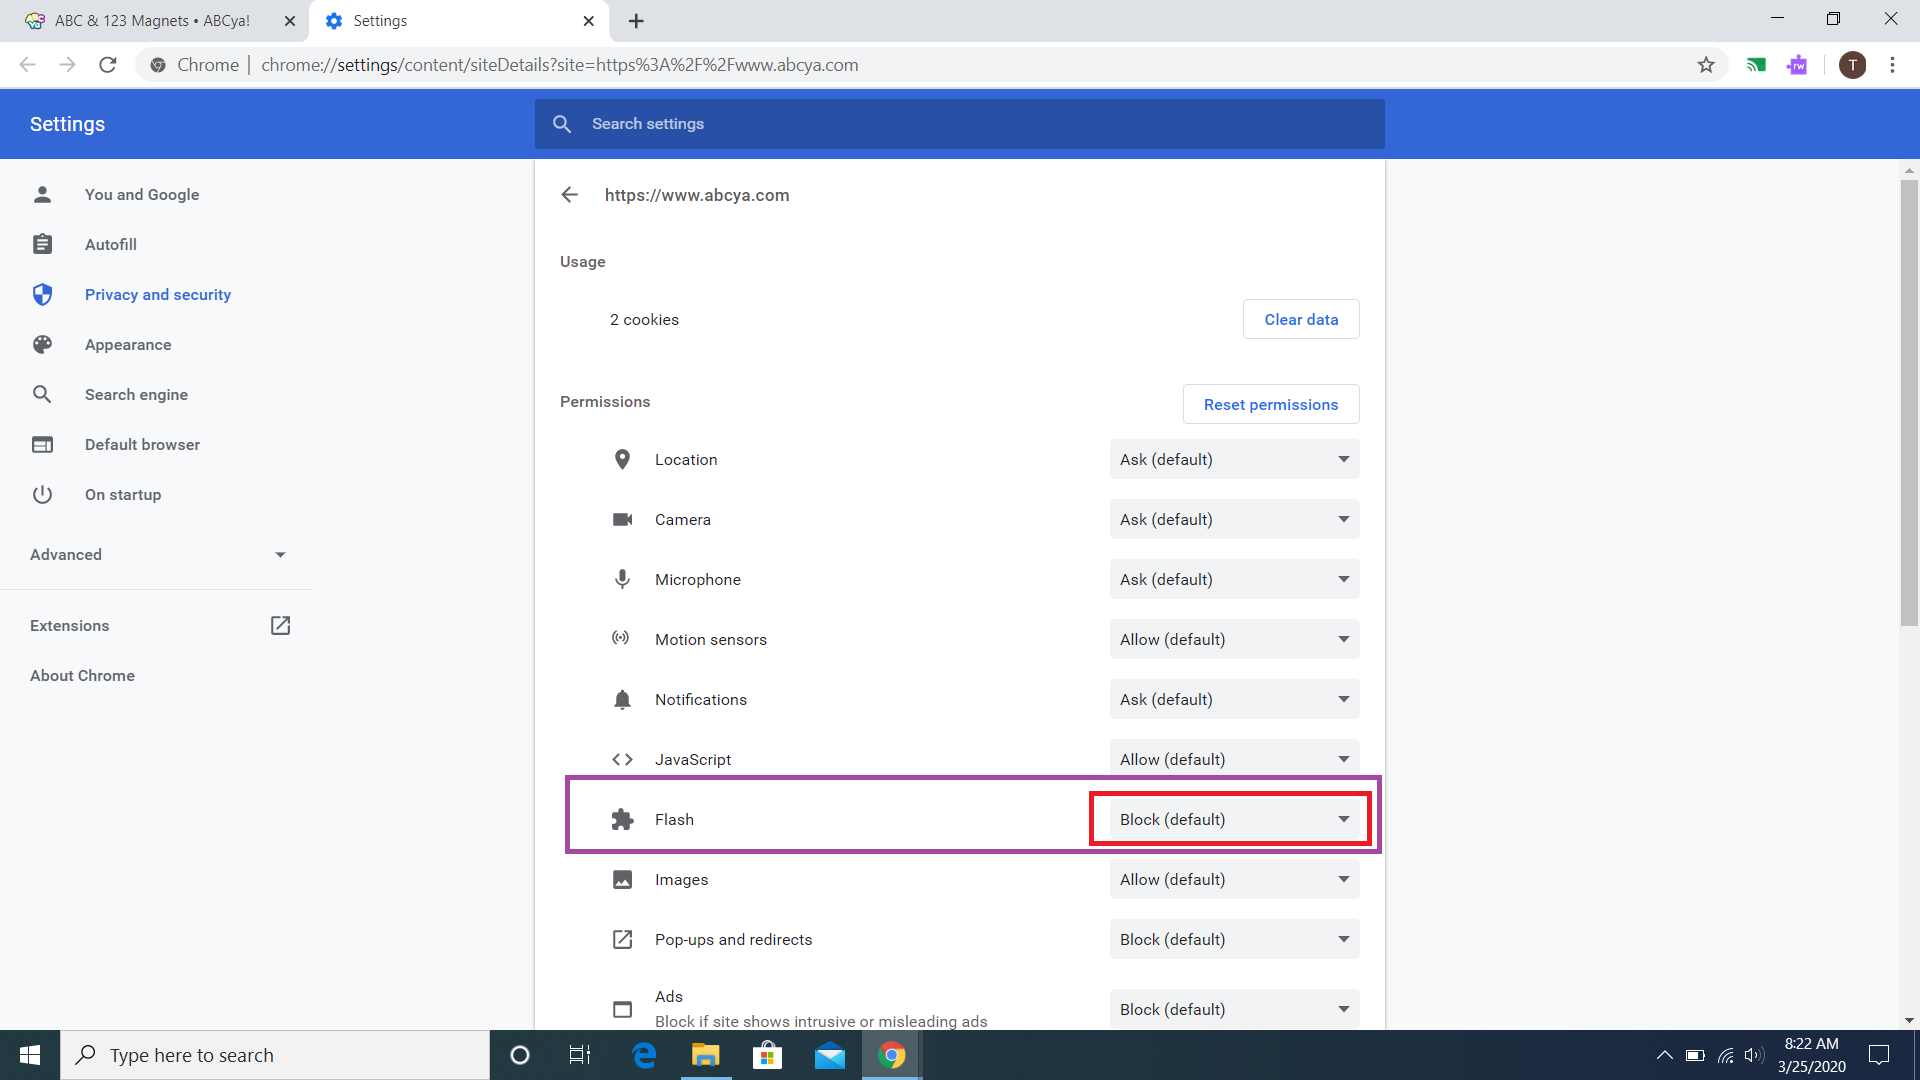Click the search magnifier icon in settings

click(562, 124)
